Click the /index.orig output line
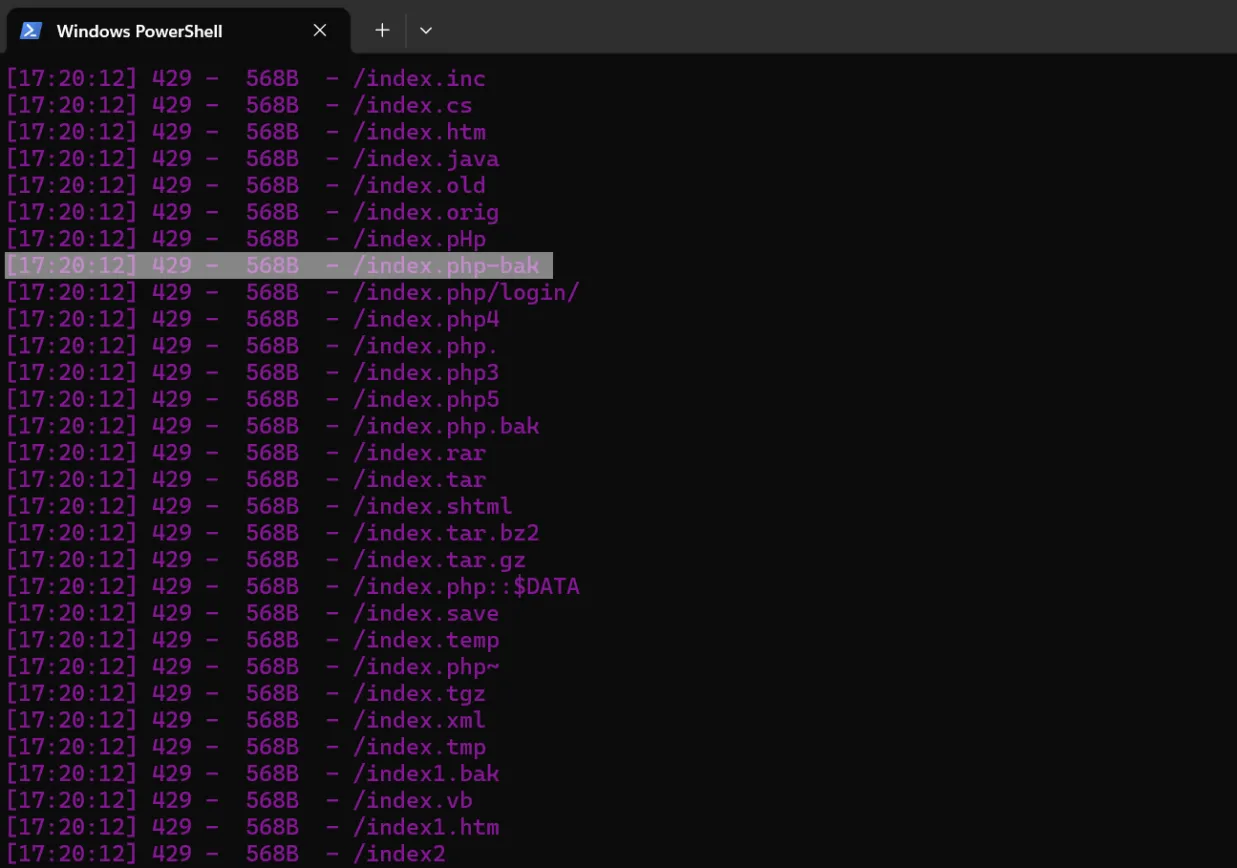 [253, 213]
